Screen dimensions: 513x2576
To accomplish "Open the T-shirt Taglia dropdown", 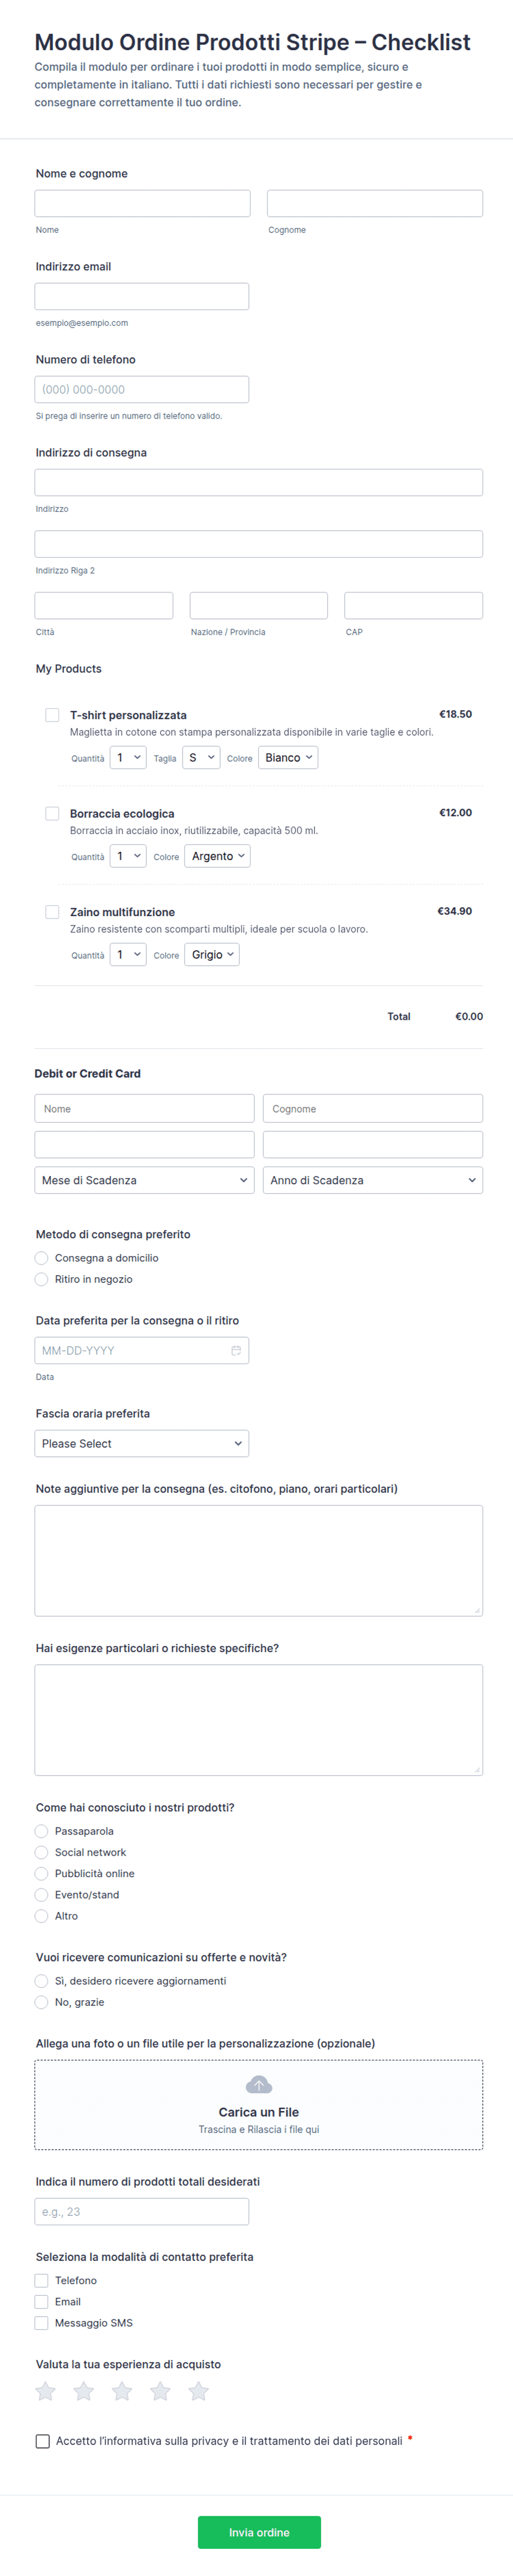I will [201, 758].
